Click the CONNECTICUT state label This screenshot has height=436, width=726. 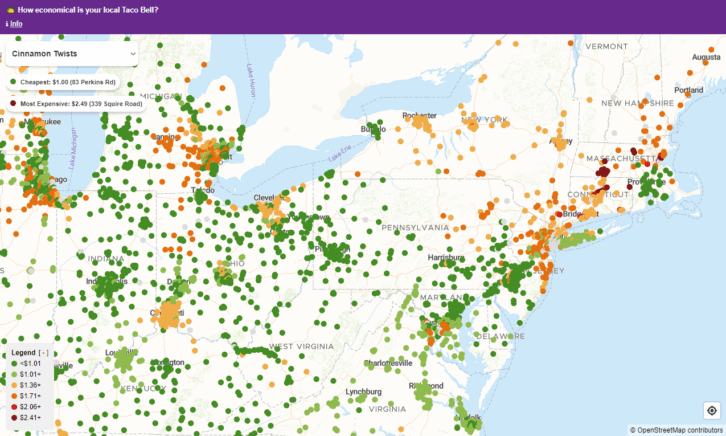pos(598,194)
